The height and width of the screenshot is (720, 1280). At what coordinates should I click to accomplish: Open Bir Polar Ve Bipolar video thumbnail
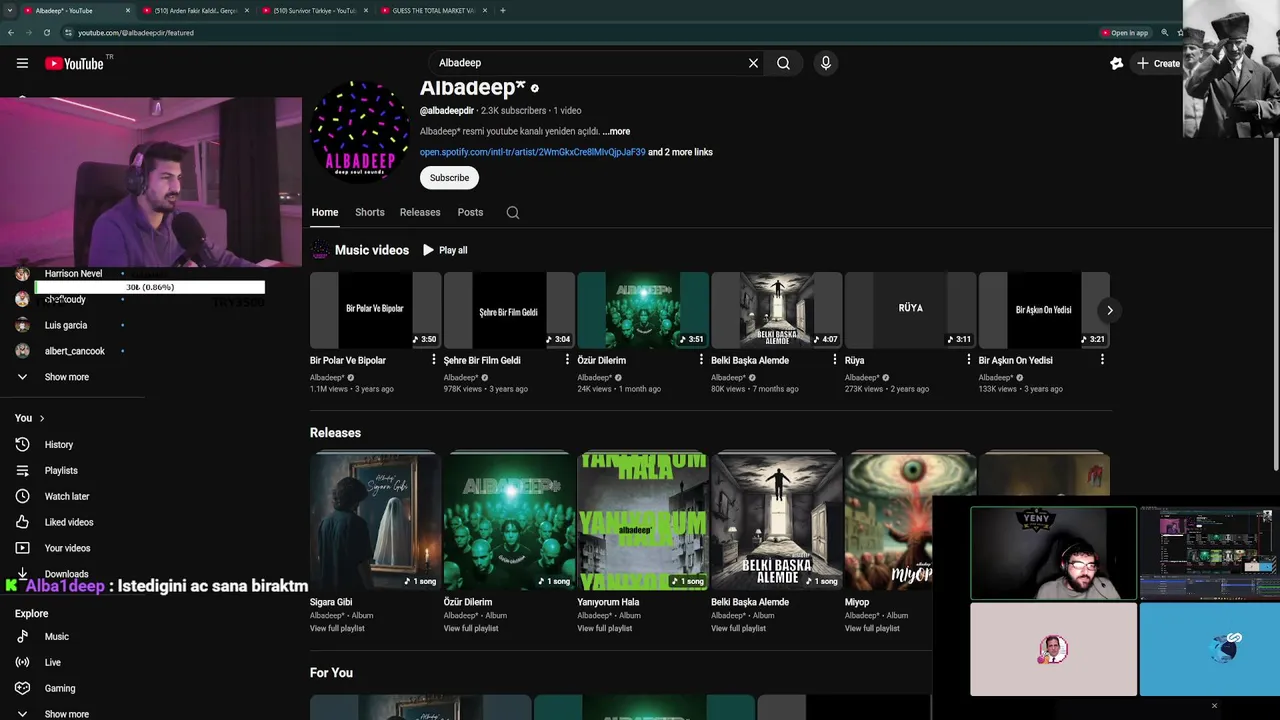tap(375, 310)
